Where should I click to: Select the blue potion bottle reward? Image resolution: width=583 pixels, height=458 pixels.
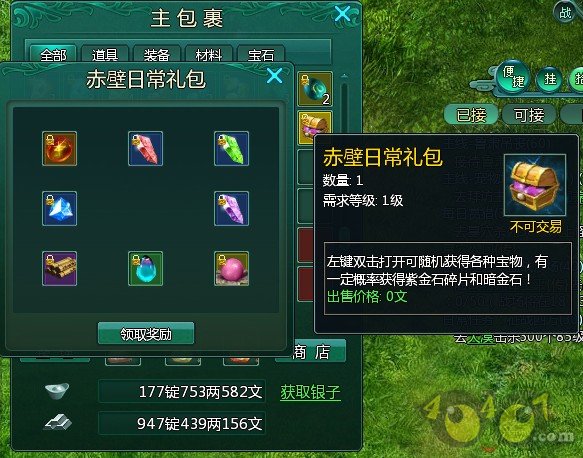145,268
